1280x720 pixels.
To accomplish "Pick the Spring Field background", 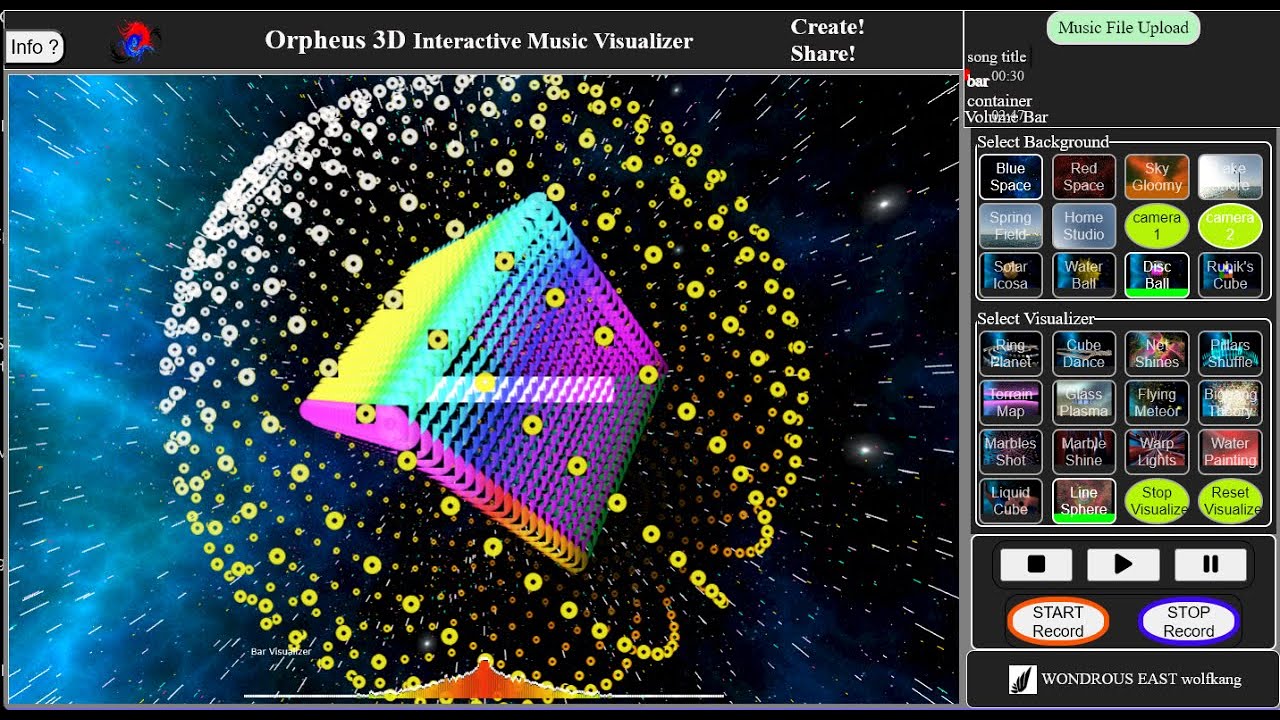I will (1010, 226).
